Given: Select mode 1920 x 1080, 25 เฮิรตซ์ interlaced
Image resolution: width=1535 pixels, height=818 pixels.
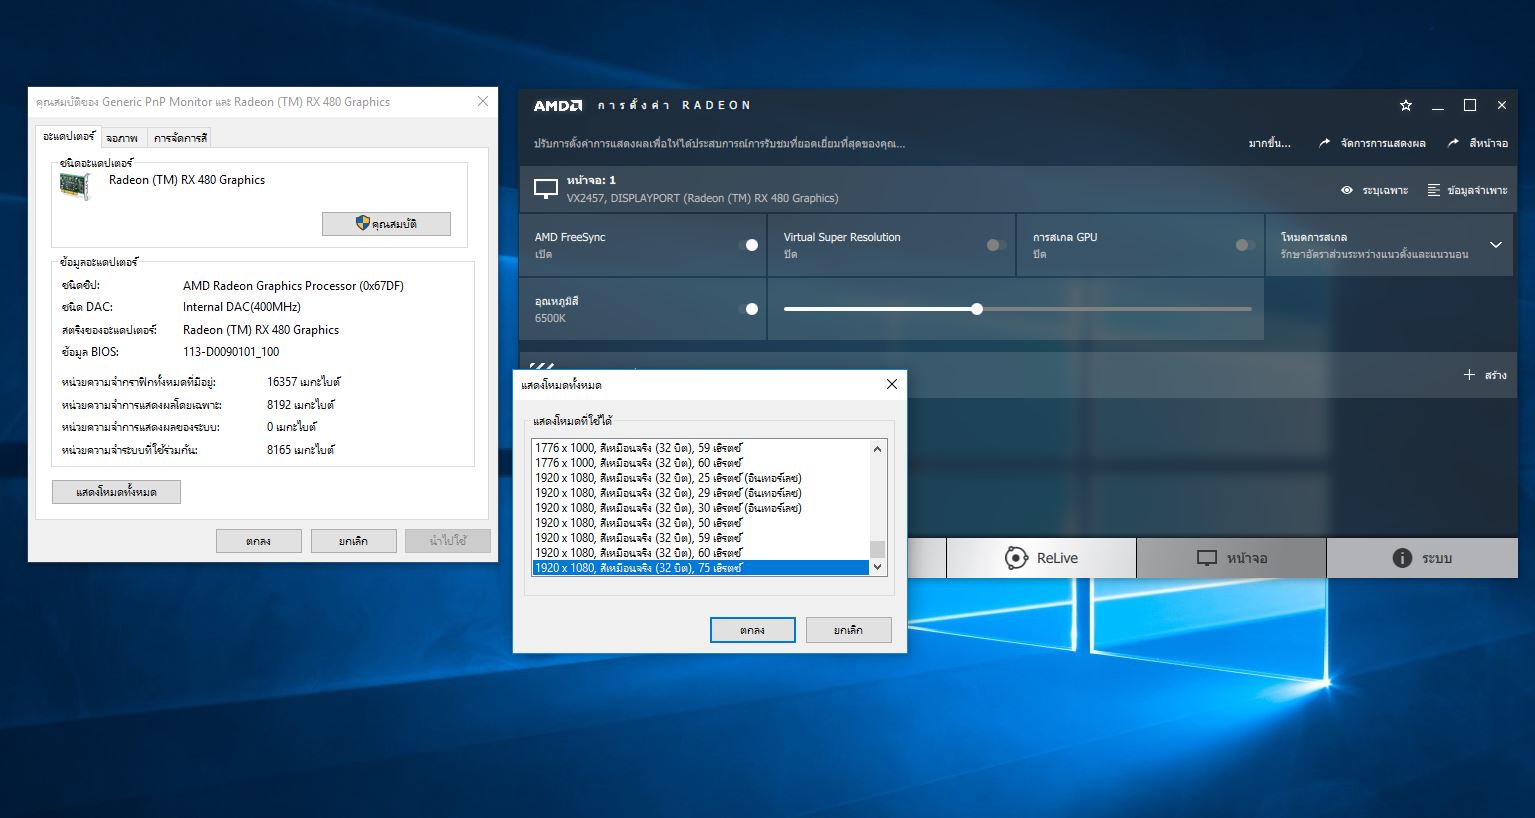Looking at the screenshot, I should (x=700, y=478).
